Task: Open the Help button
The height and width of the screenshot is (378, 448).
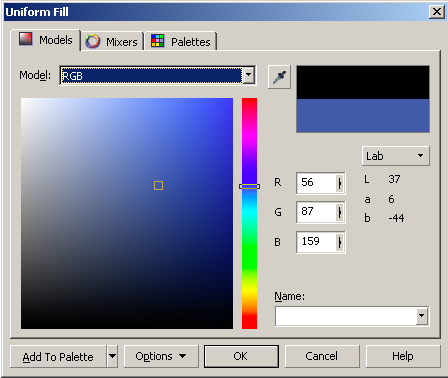Action: (x=403, y=356)
